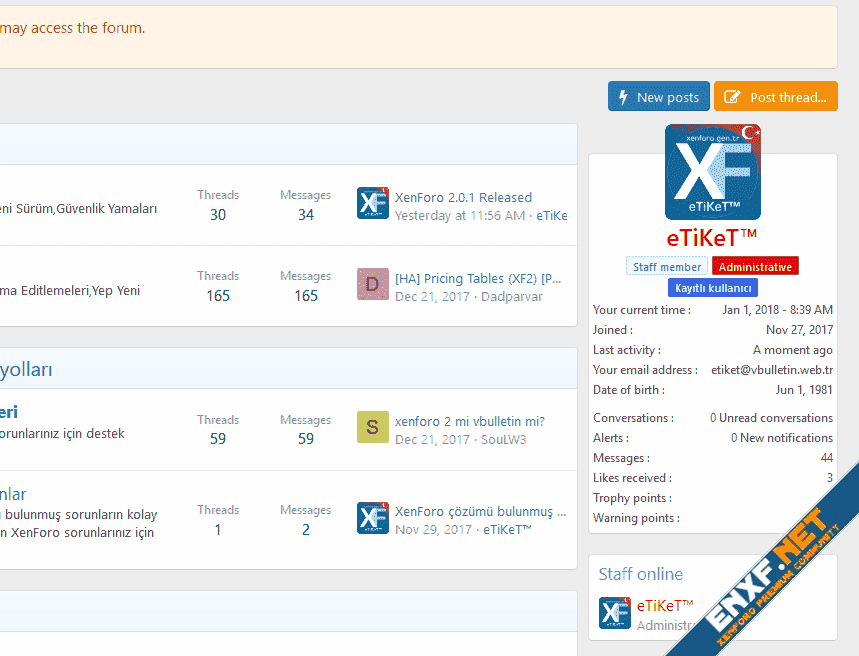Open the New posts button
The height and width of the screenshot is (656, 859).
coord(659,97)
